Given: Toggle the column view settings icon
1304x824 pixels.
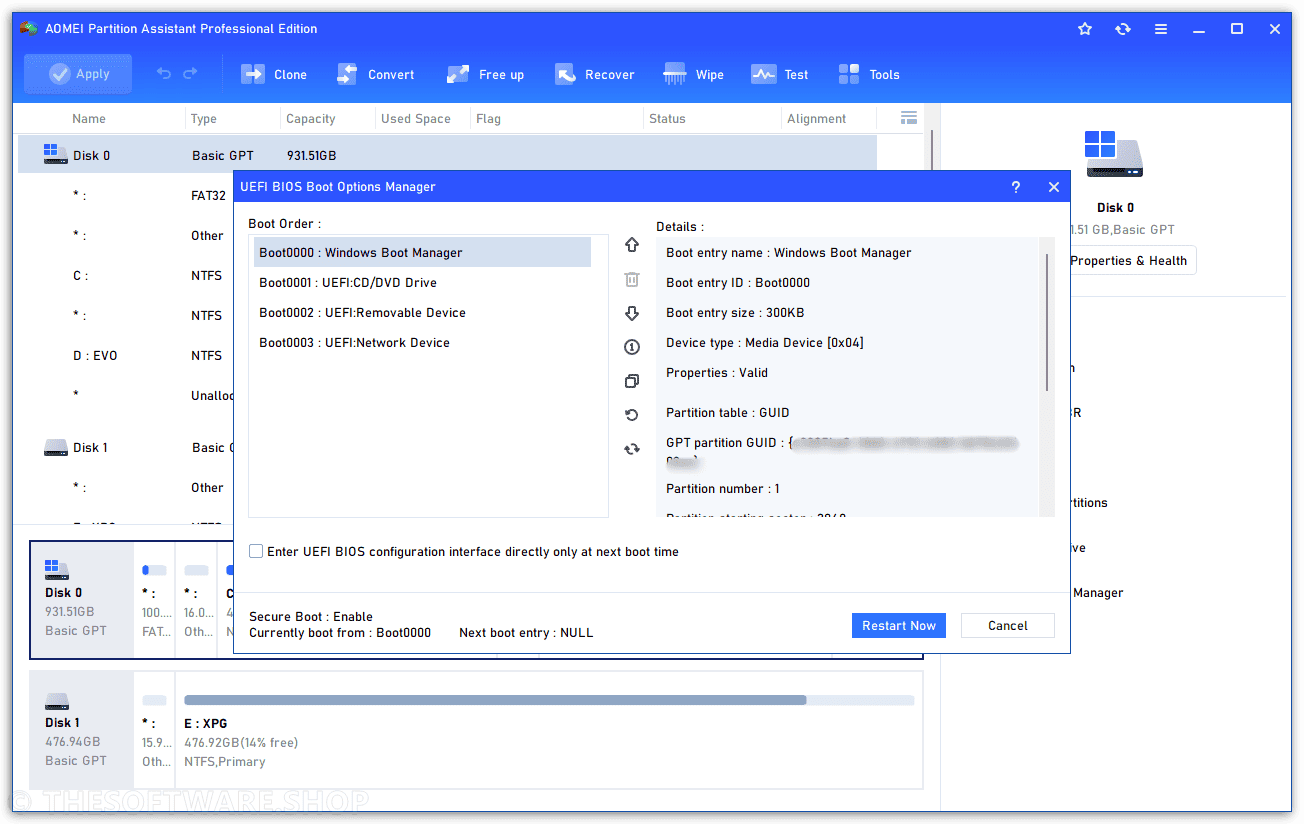Looking at the screenshot, I should pyautogui.click(x=908, y=118).
